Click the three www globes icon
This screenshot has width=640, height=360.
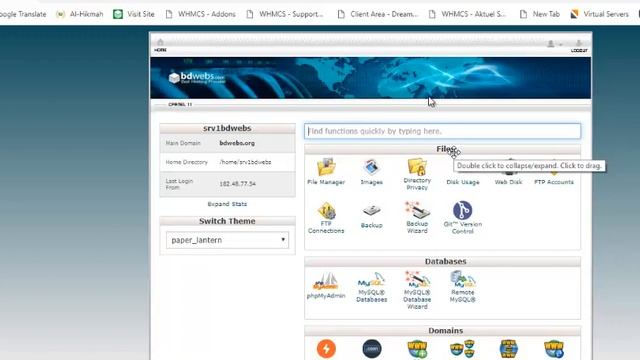pyautogui.click(x=462, y=349)
